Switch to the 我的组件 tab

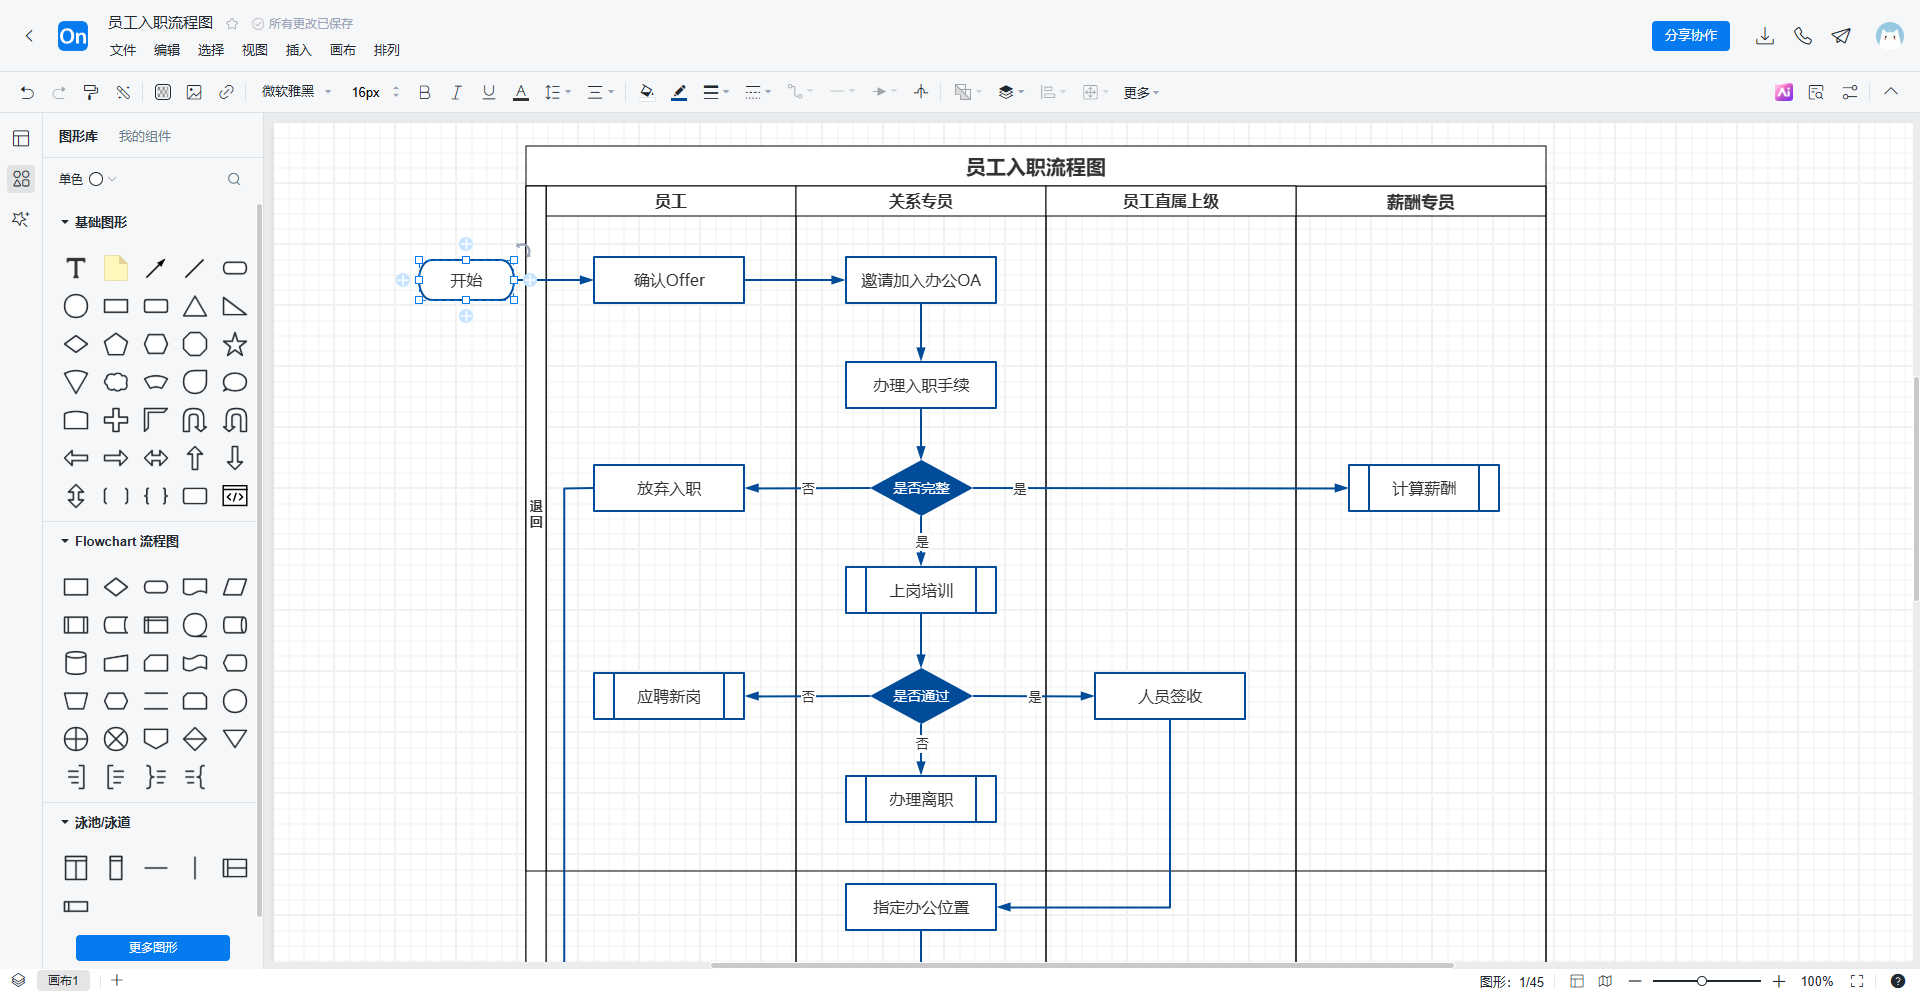[145, 136]
